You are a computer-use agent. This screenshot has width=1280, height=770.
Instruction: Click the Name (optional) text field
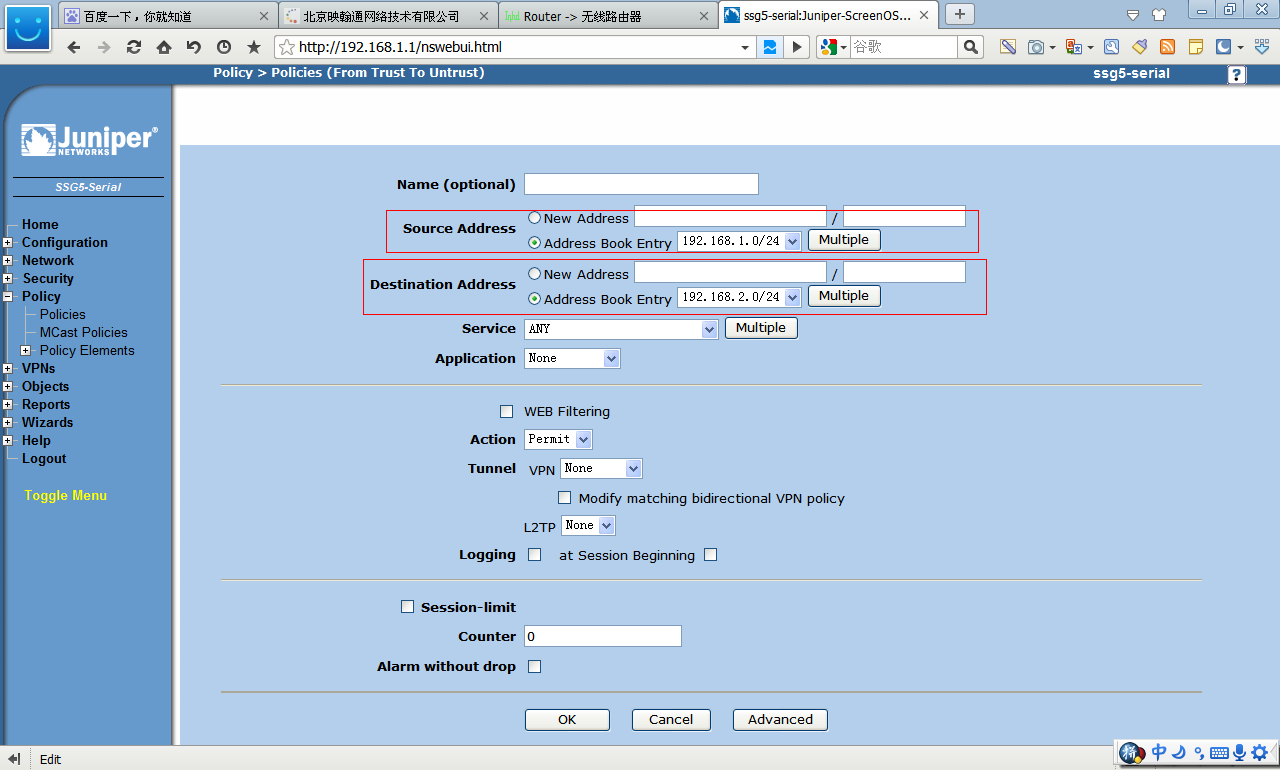[x=641, y=184]
